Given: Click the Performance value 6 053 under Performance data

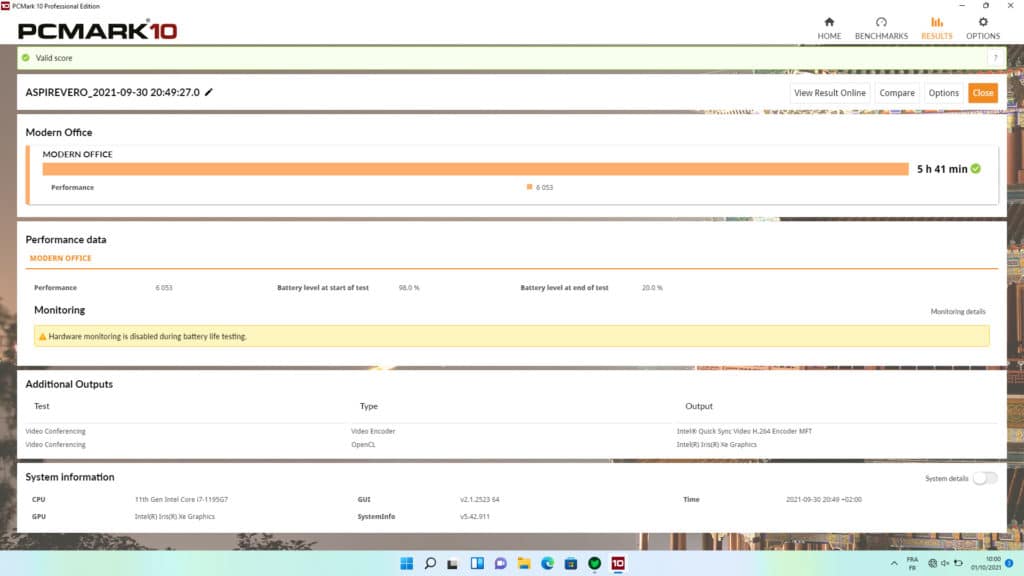Looking at the screenshot, I should 164,287.
